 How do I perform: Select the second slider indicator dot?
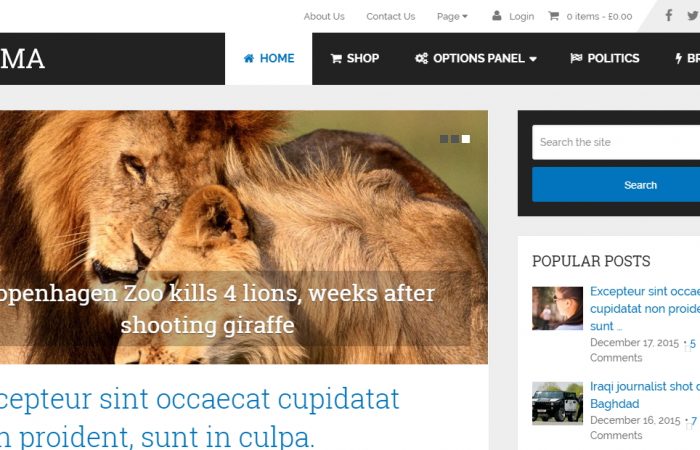[x=454, y=139]
